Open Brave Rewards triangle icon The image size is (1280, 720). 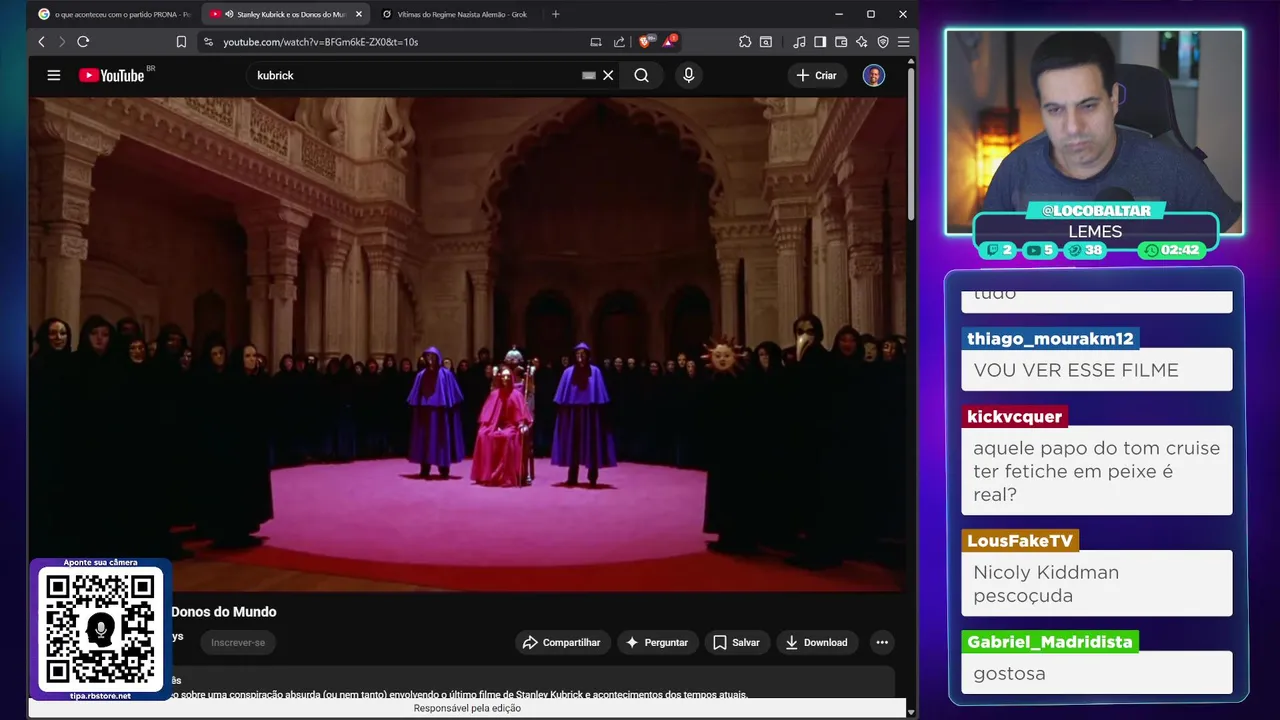tap(669, 42)
